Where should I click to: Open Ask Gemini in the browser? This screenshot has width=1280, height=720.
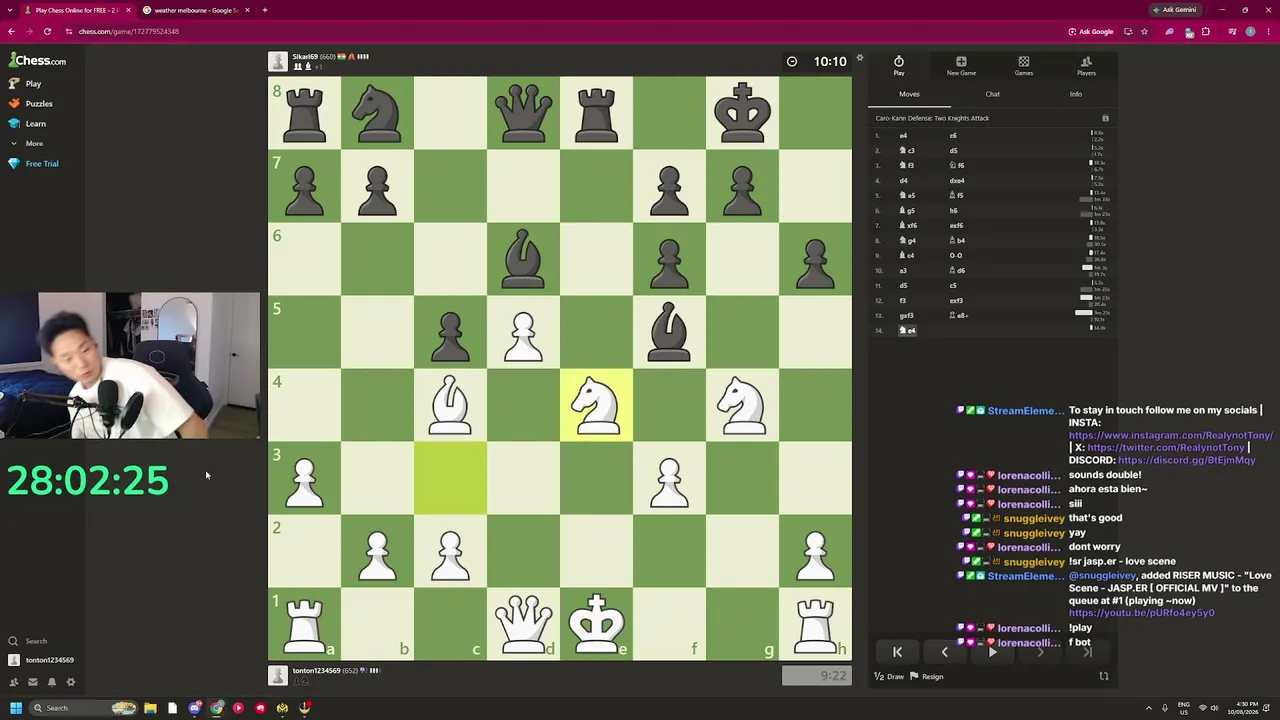[1174, 10]
